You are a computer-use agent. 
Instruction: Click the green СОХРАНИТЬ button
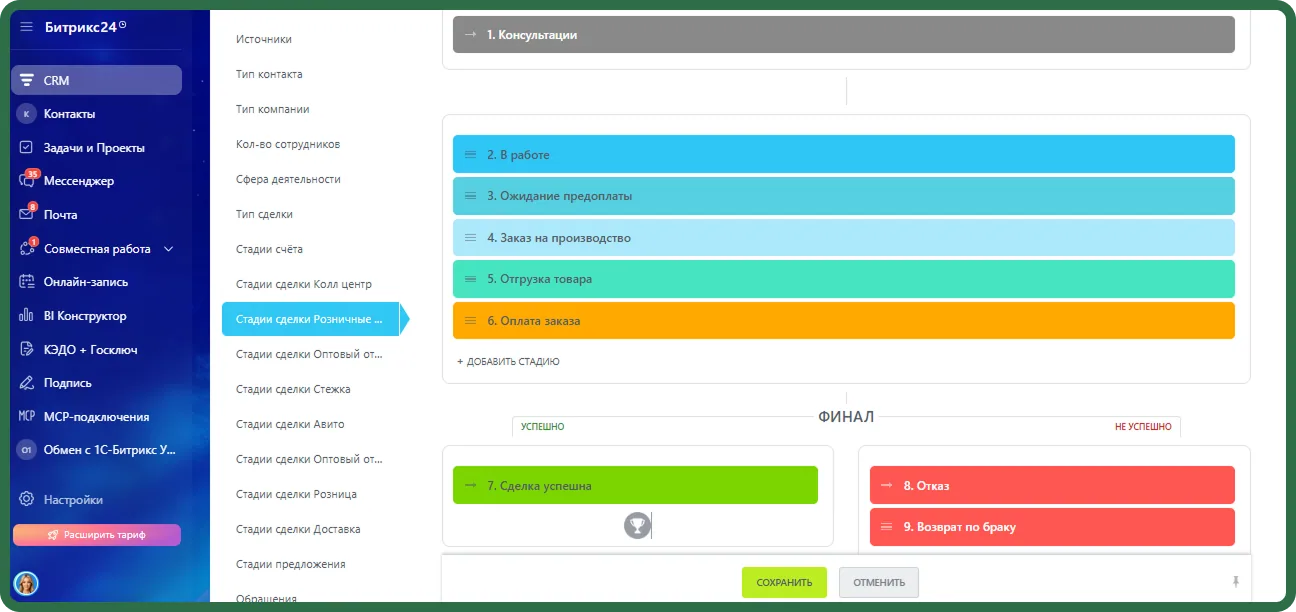(x=784, y=582)
